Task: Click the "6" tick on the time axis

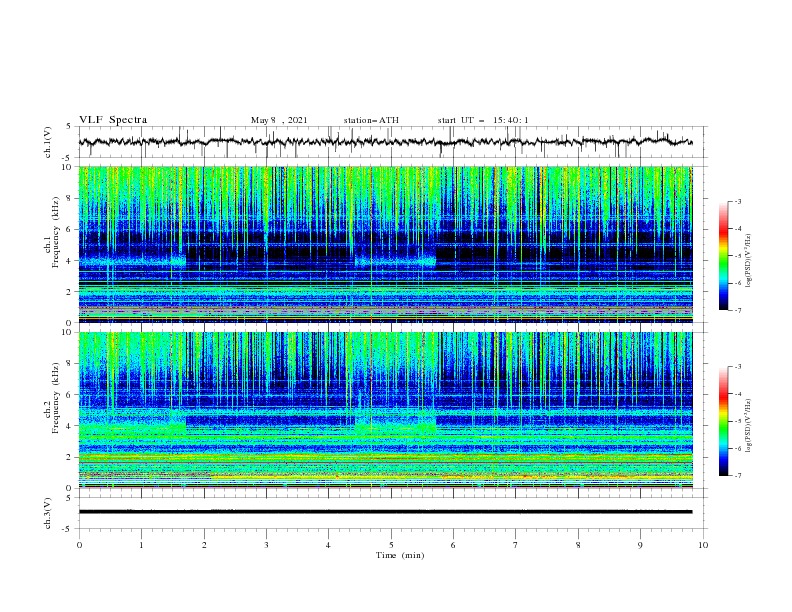Action: (x=454, y=545)
